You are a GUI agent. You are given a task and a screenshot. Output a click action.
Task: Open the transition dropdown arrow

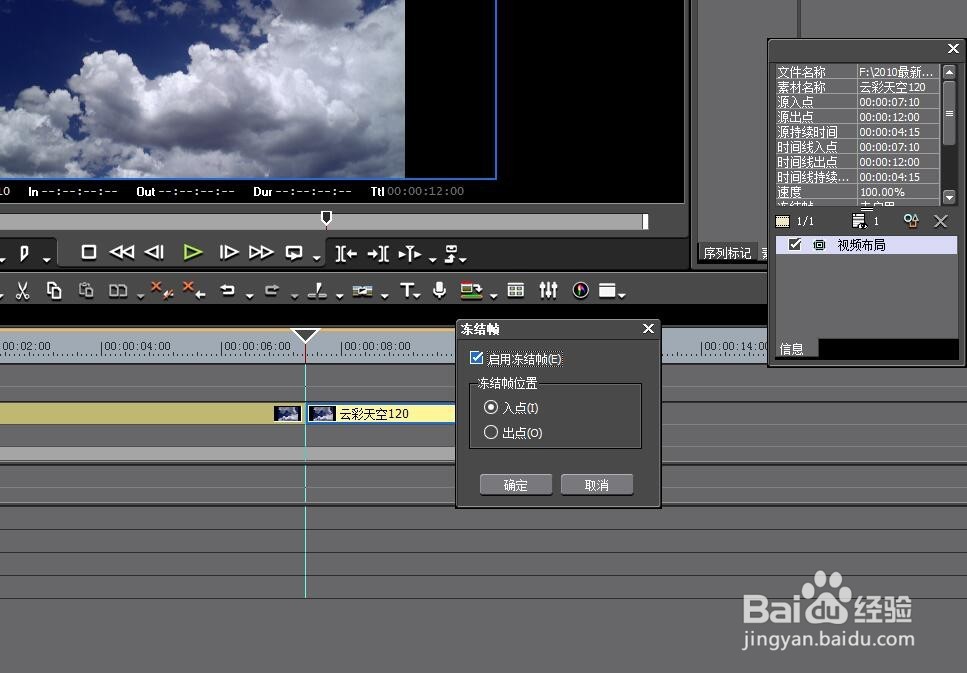385,297
